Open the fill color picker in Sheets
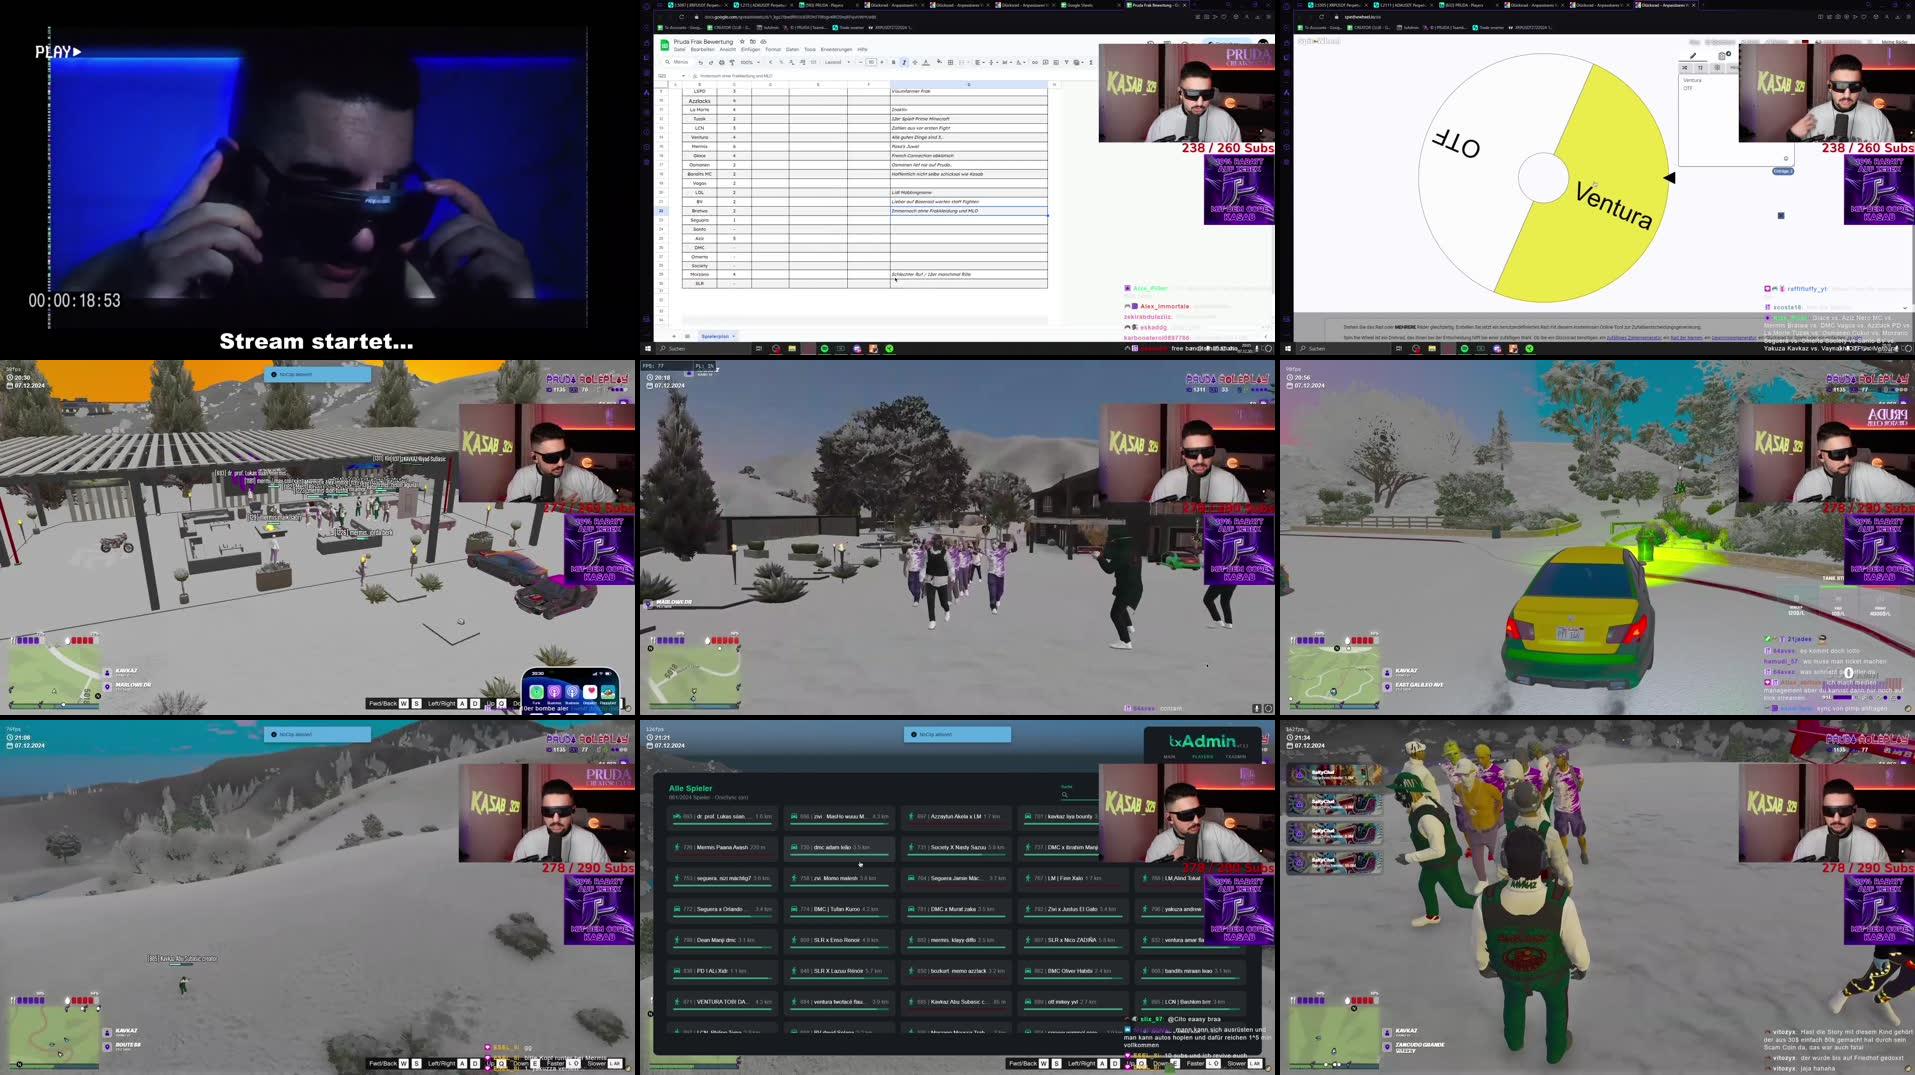The width and height of the screenshot is (1915, 1075). pos(939,62)
